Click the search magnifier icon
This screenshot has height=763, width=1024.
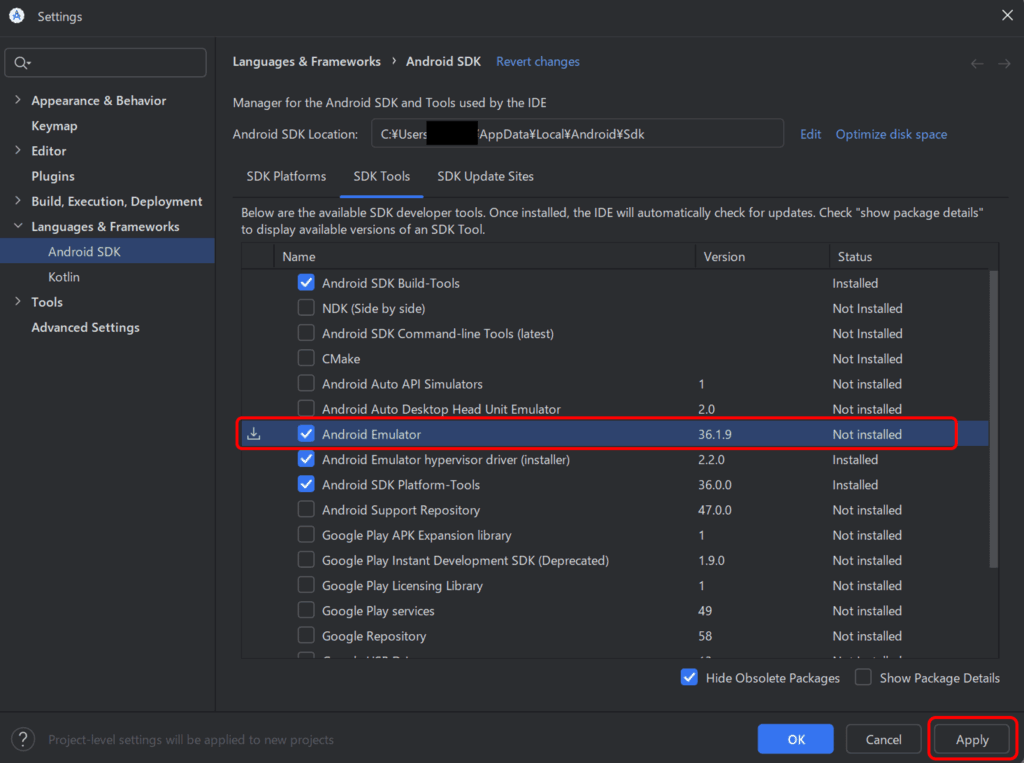[22, 63]
